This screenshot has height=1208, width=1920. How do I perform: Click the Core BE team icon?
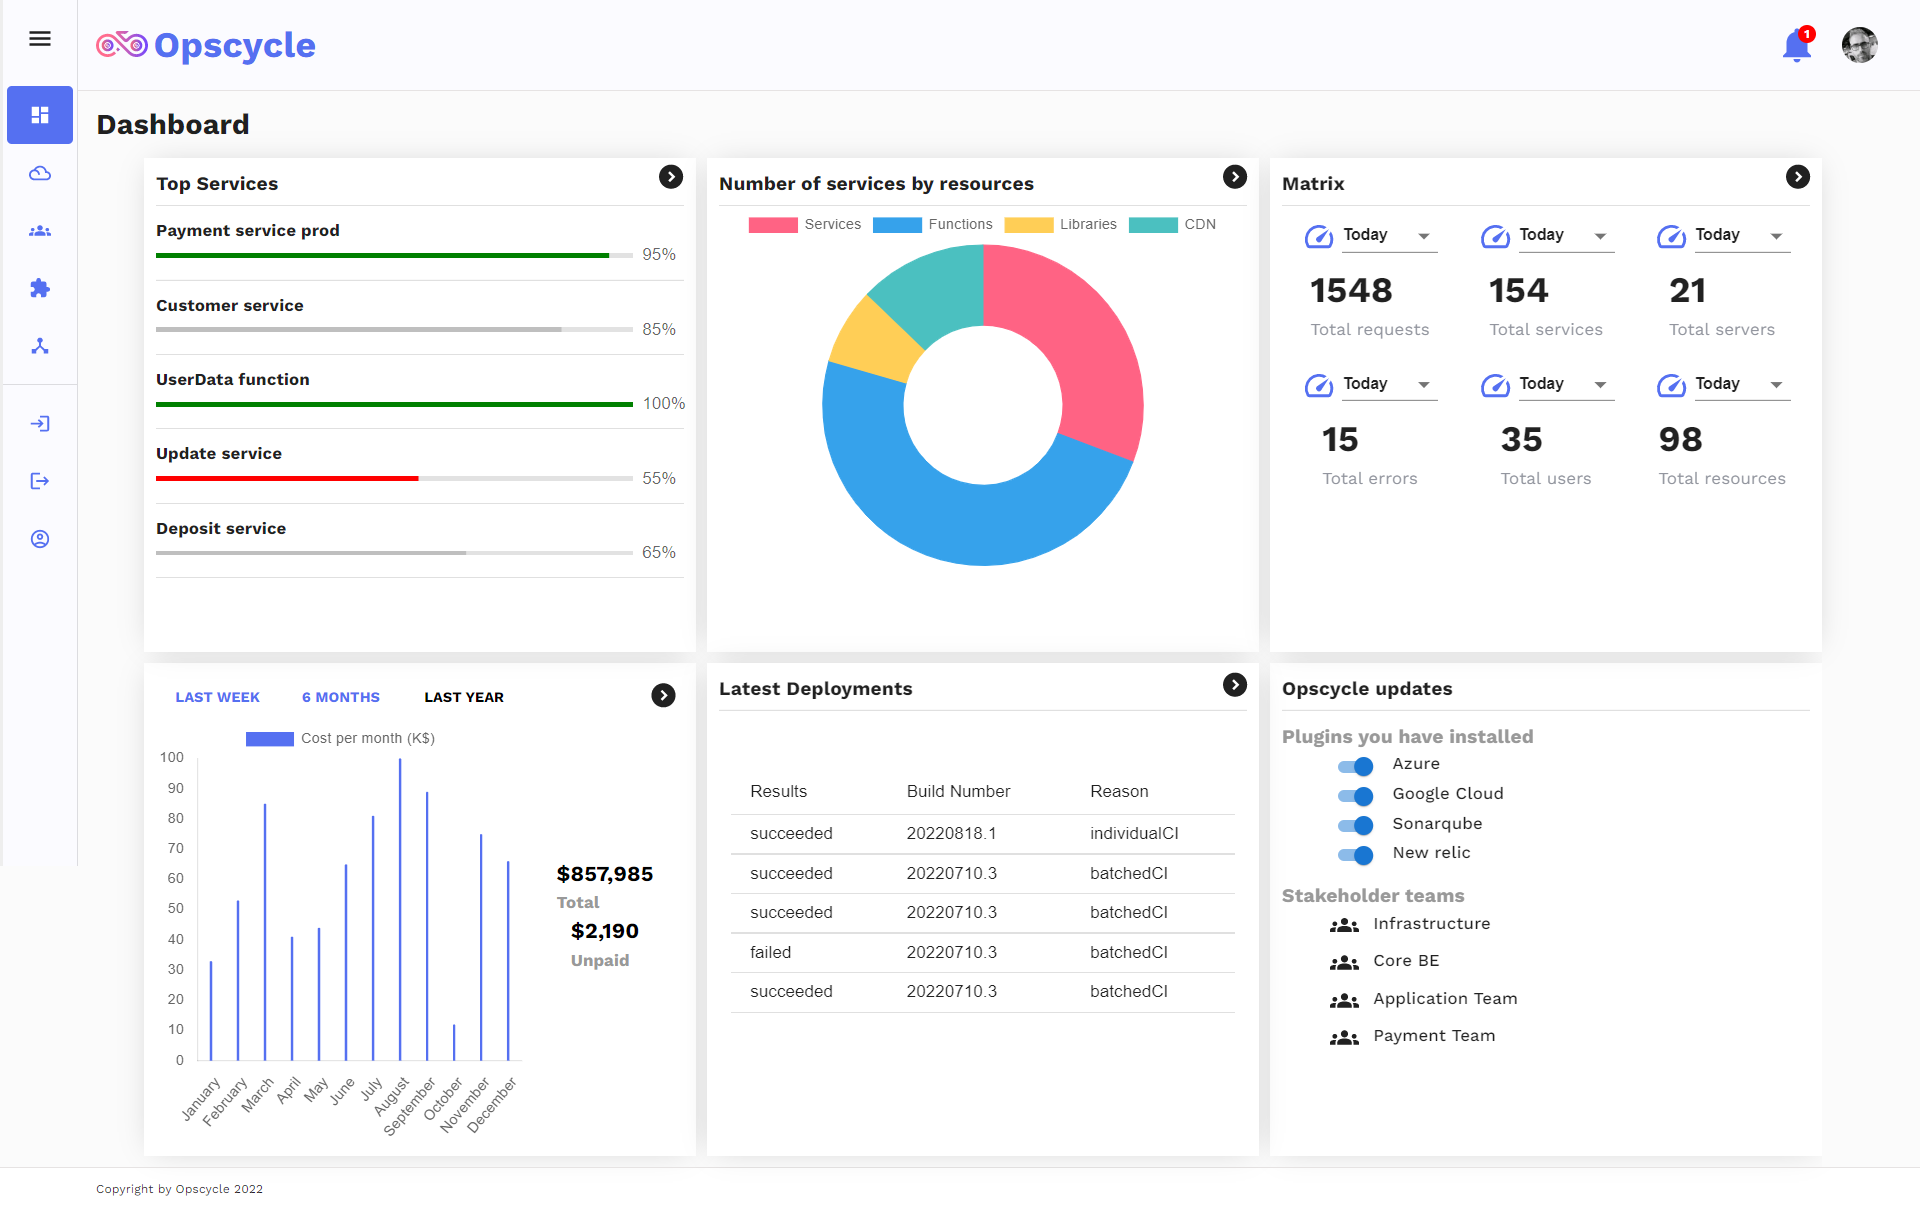(1344, 962)
